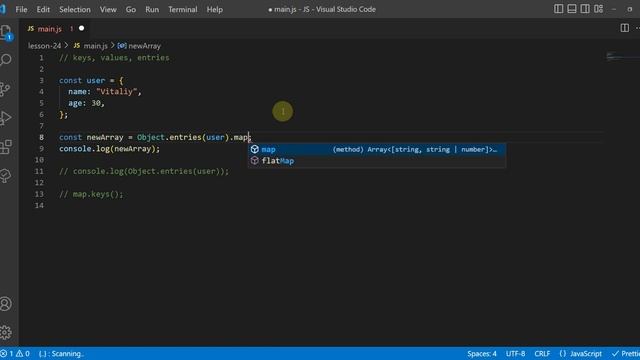640x360 pixels.
Task: Open the Accounts menu icon
Action: [x=6, y=304]
